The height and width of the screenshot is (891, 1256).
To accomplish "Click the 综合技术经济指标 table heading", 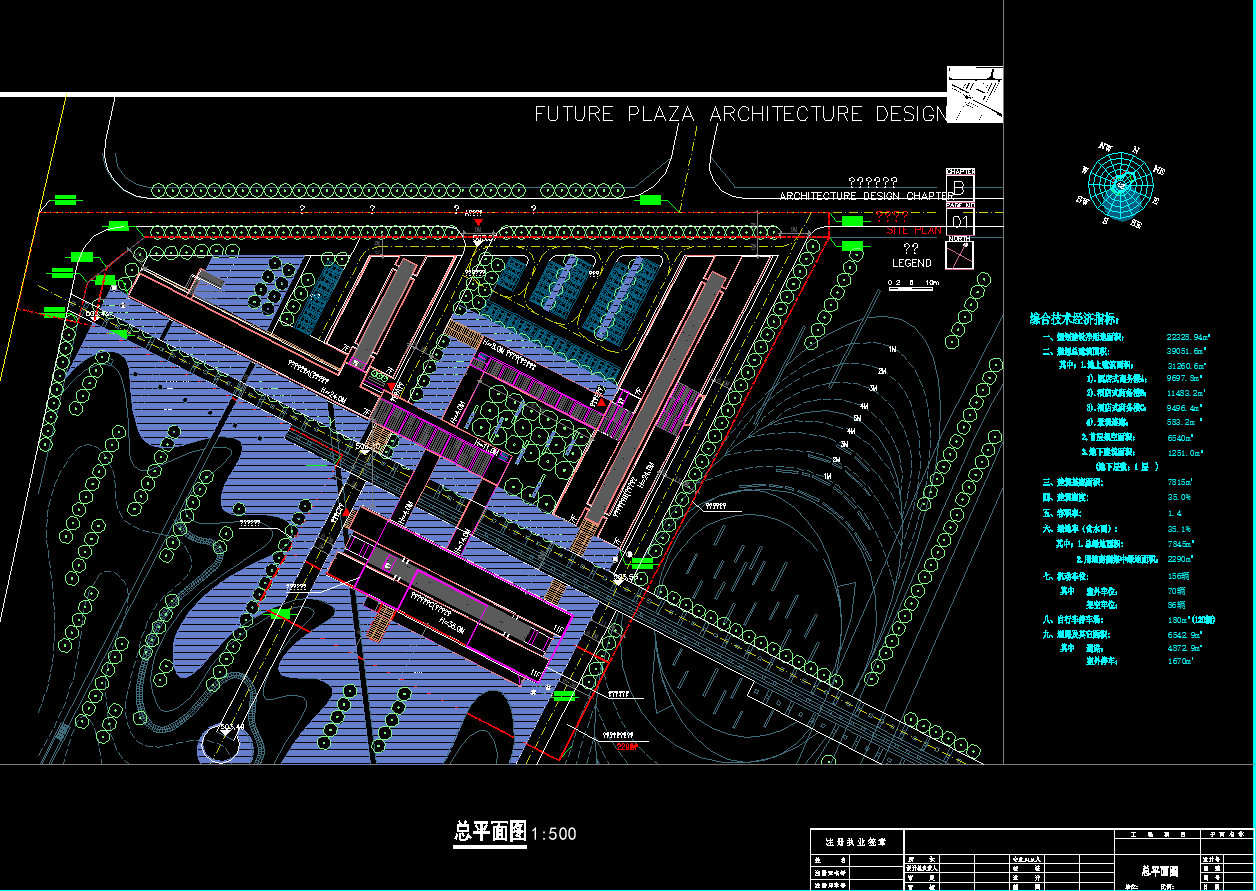I will [x=1076, y=319].
